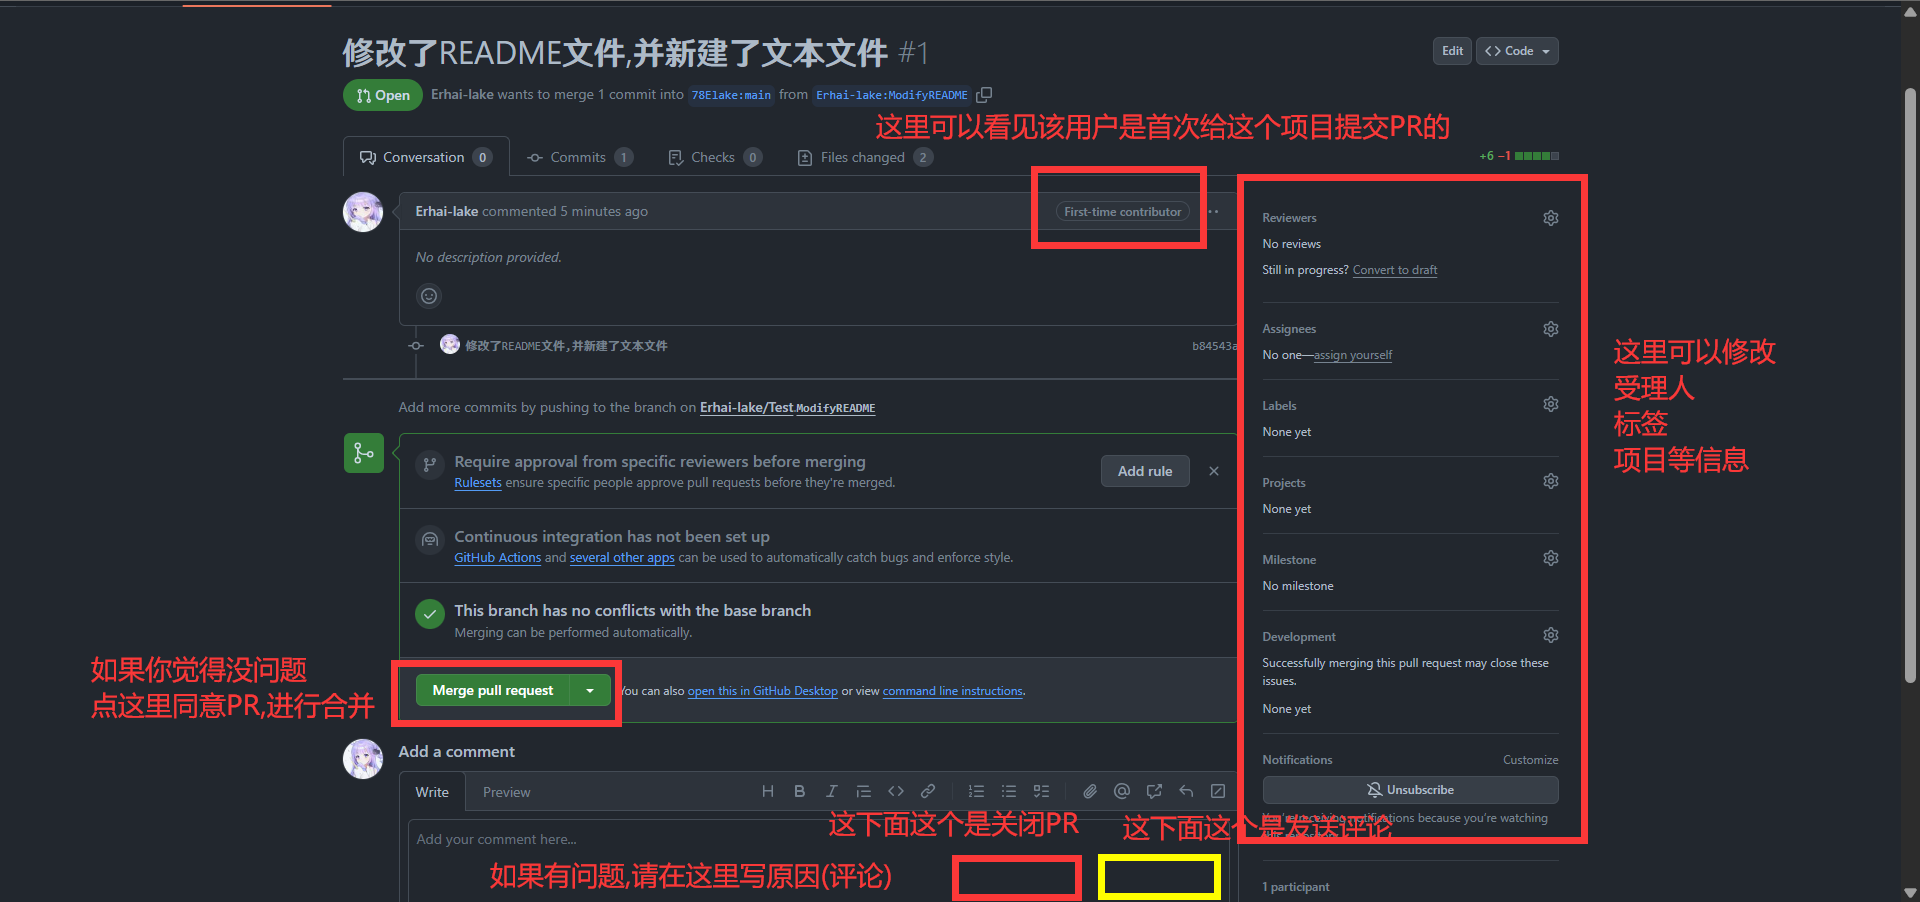The image size is (1920, 902).
Task: Expand merge method dropdown arrow
Action: coord(590,691)
